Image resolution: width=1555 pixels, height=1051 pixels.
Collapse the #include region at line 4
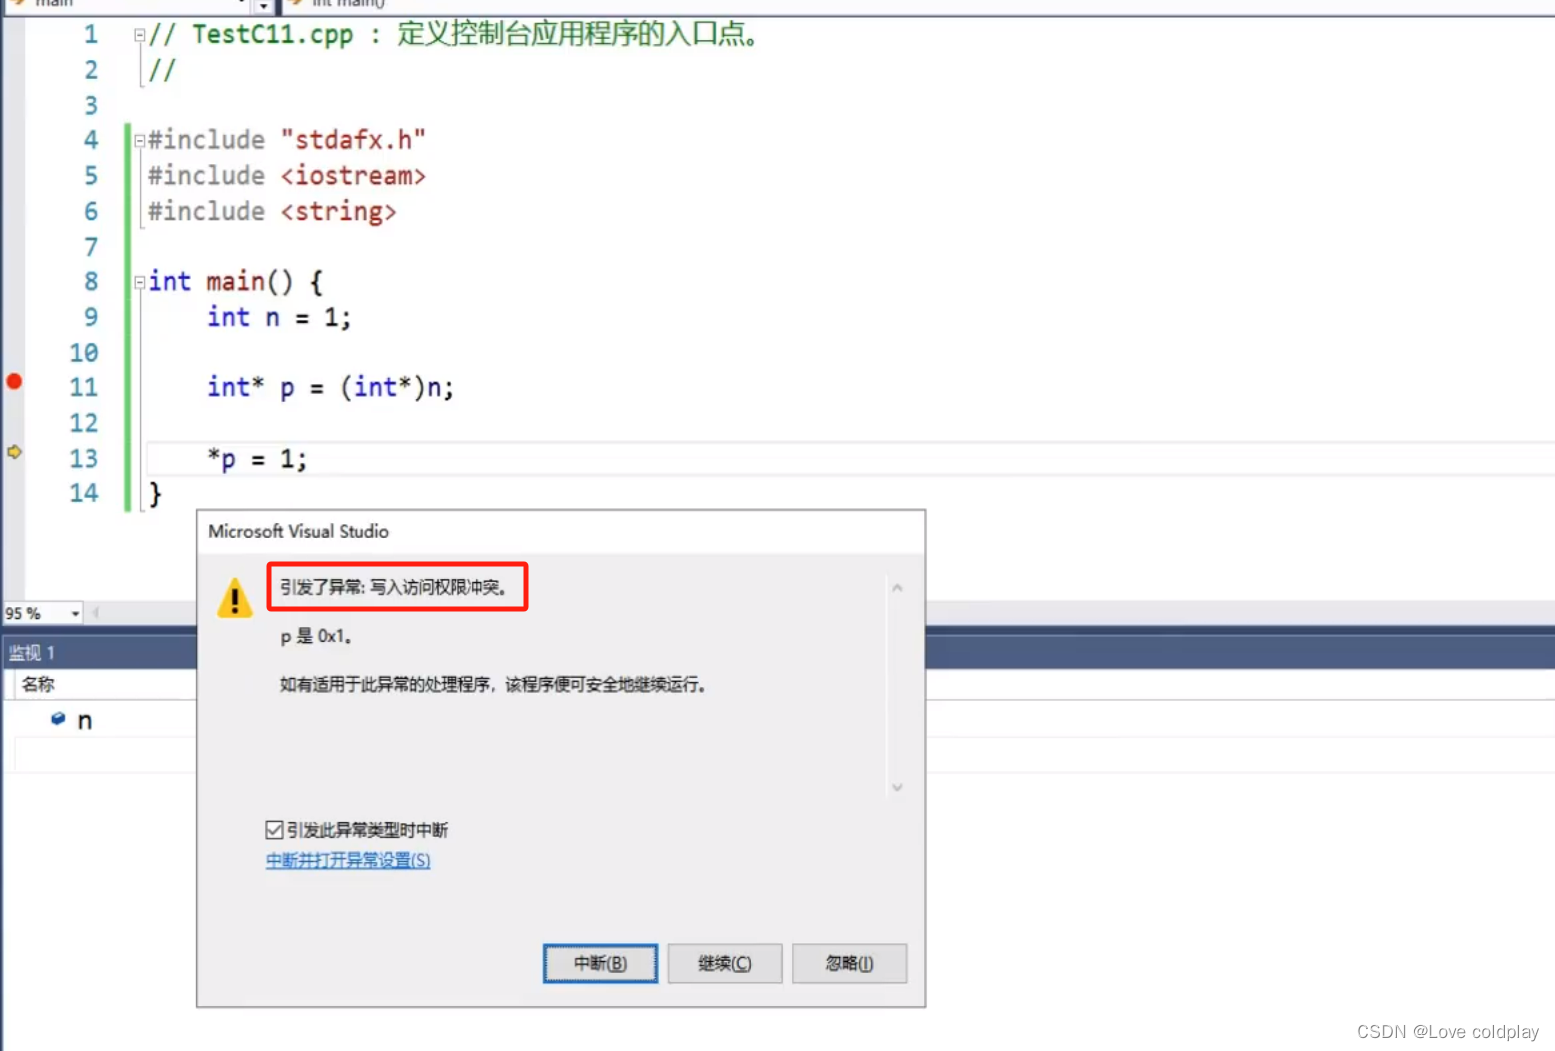click(x=140, y=141)
